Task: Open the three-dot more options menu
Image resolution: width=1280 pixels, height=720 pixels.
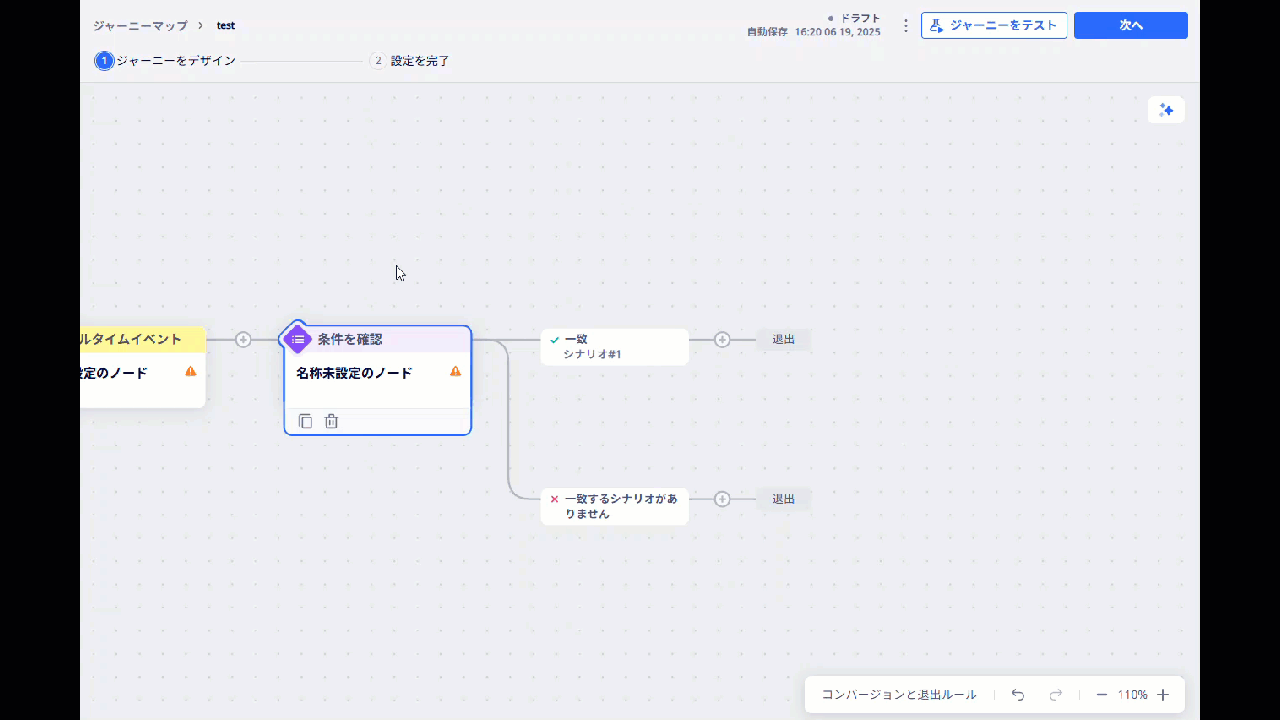Action: point(906,26)
